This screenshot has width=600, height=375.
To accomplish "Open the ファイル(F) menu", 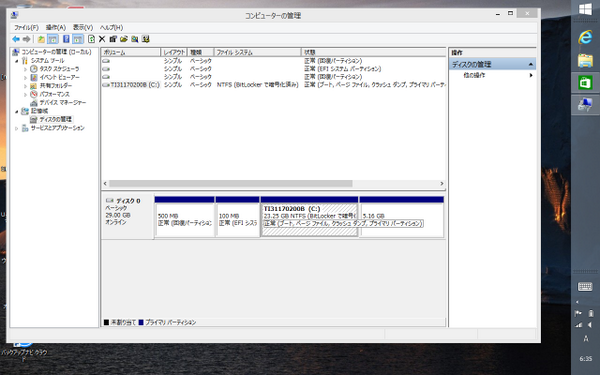I will click(x=26, y=28).
